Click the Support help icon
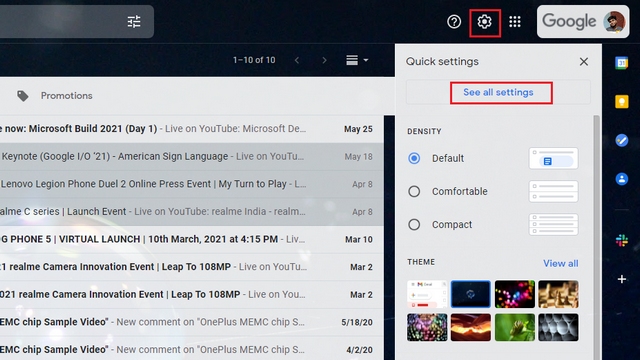Viewport: 640px width, 360px height. [x=454, y=22]
